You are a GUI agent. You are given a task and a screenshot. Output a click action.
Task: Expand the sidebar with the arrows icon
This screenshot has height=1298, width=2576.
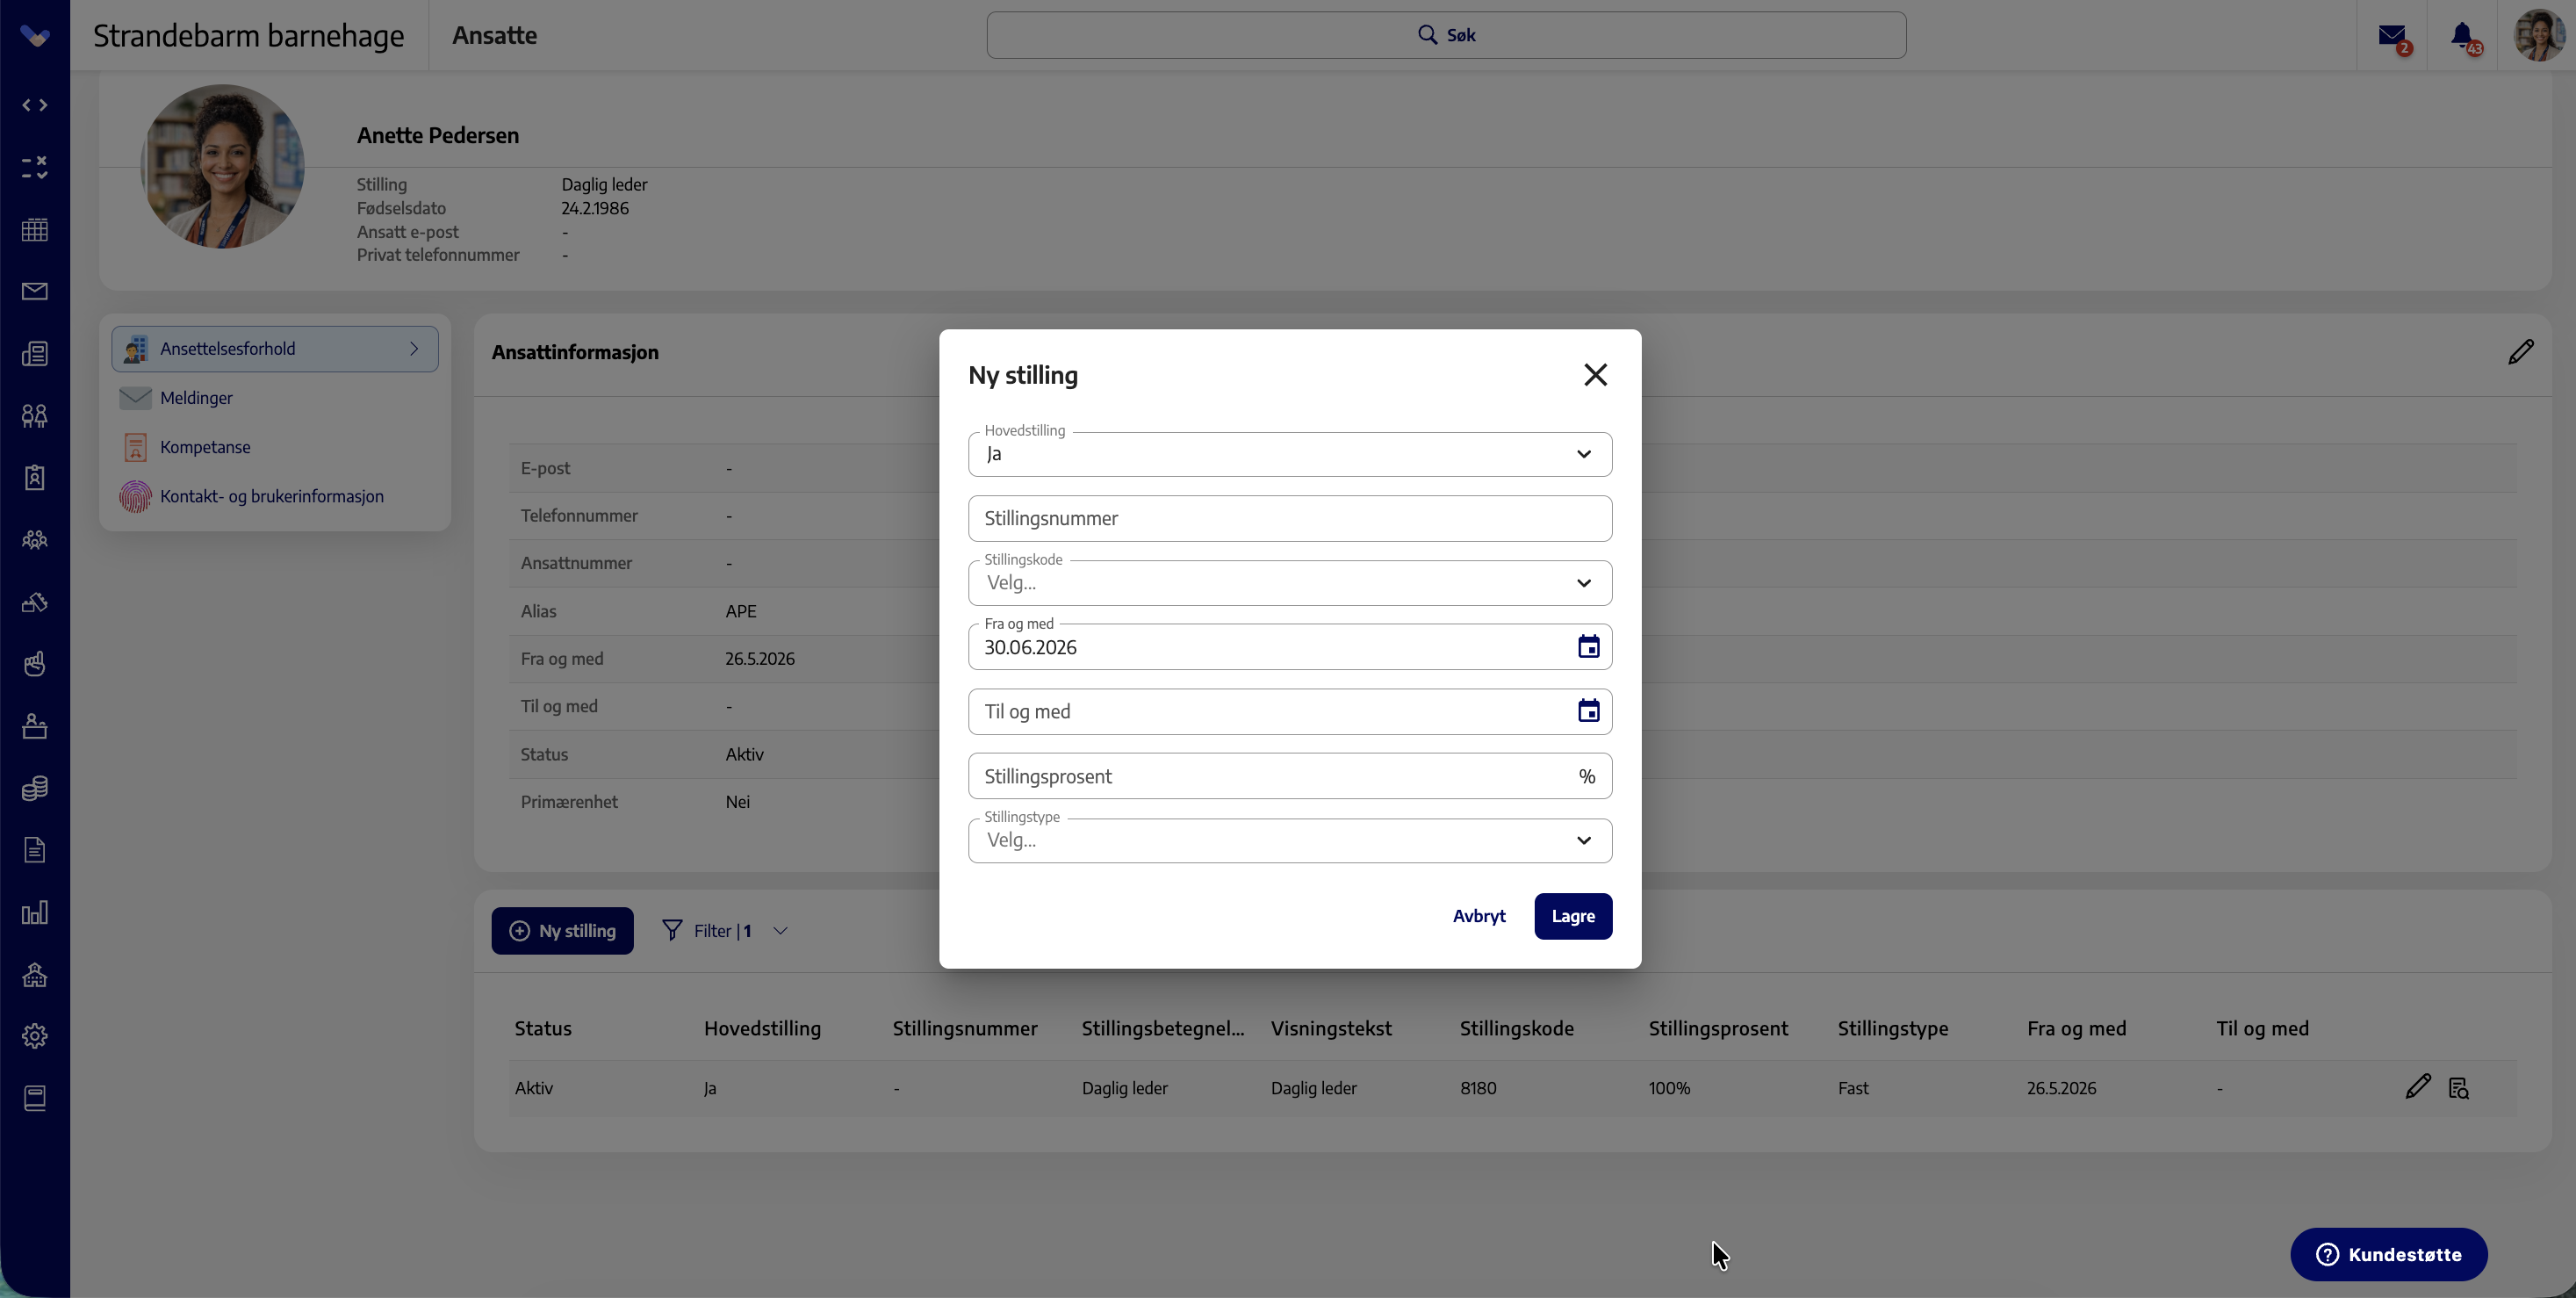point(35,105)
